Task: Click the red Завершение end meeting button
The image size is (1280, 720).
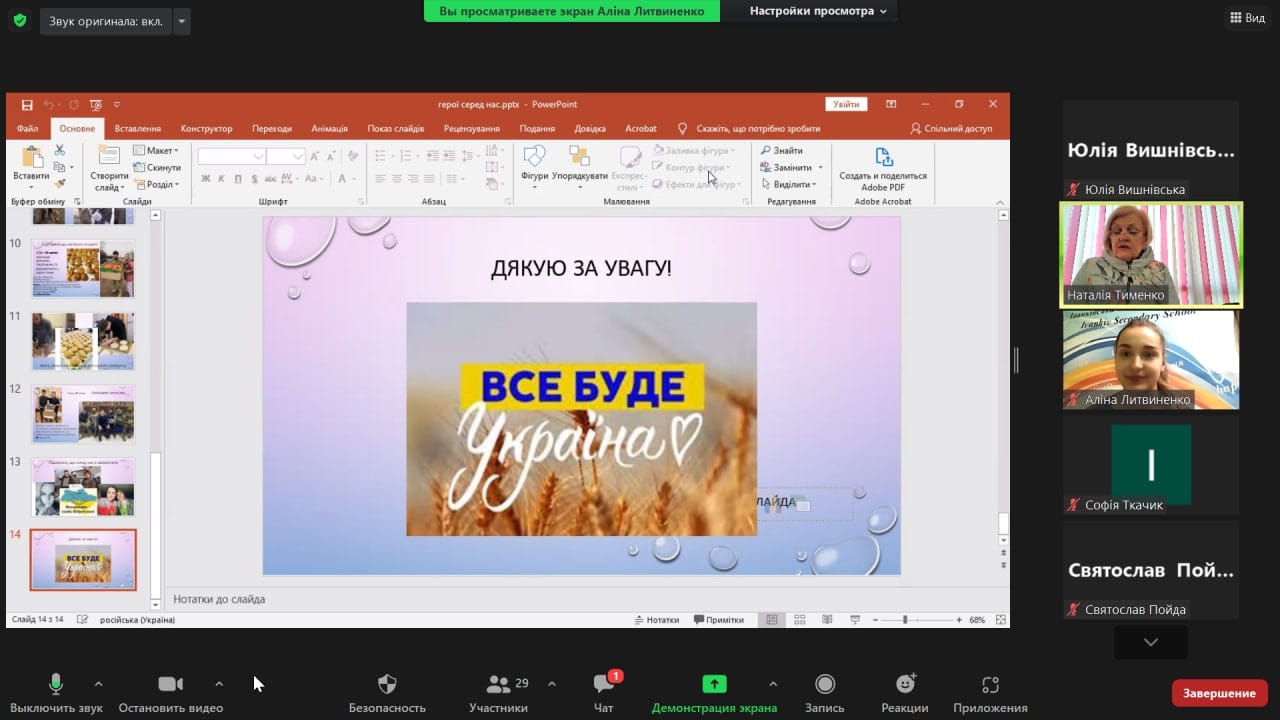Action: tap(1219, 693)
